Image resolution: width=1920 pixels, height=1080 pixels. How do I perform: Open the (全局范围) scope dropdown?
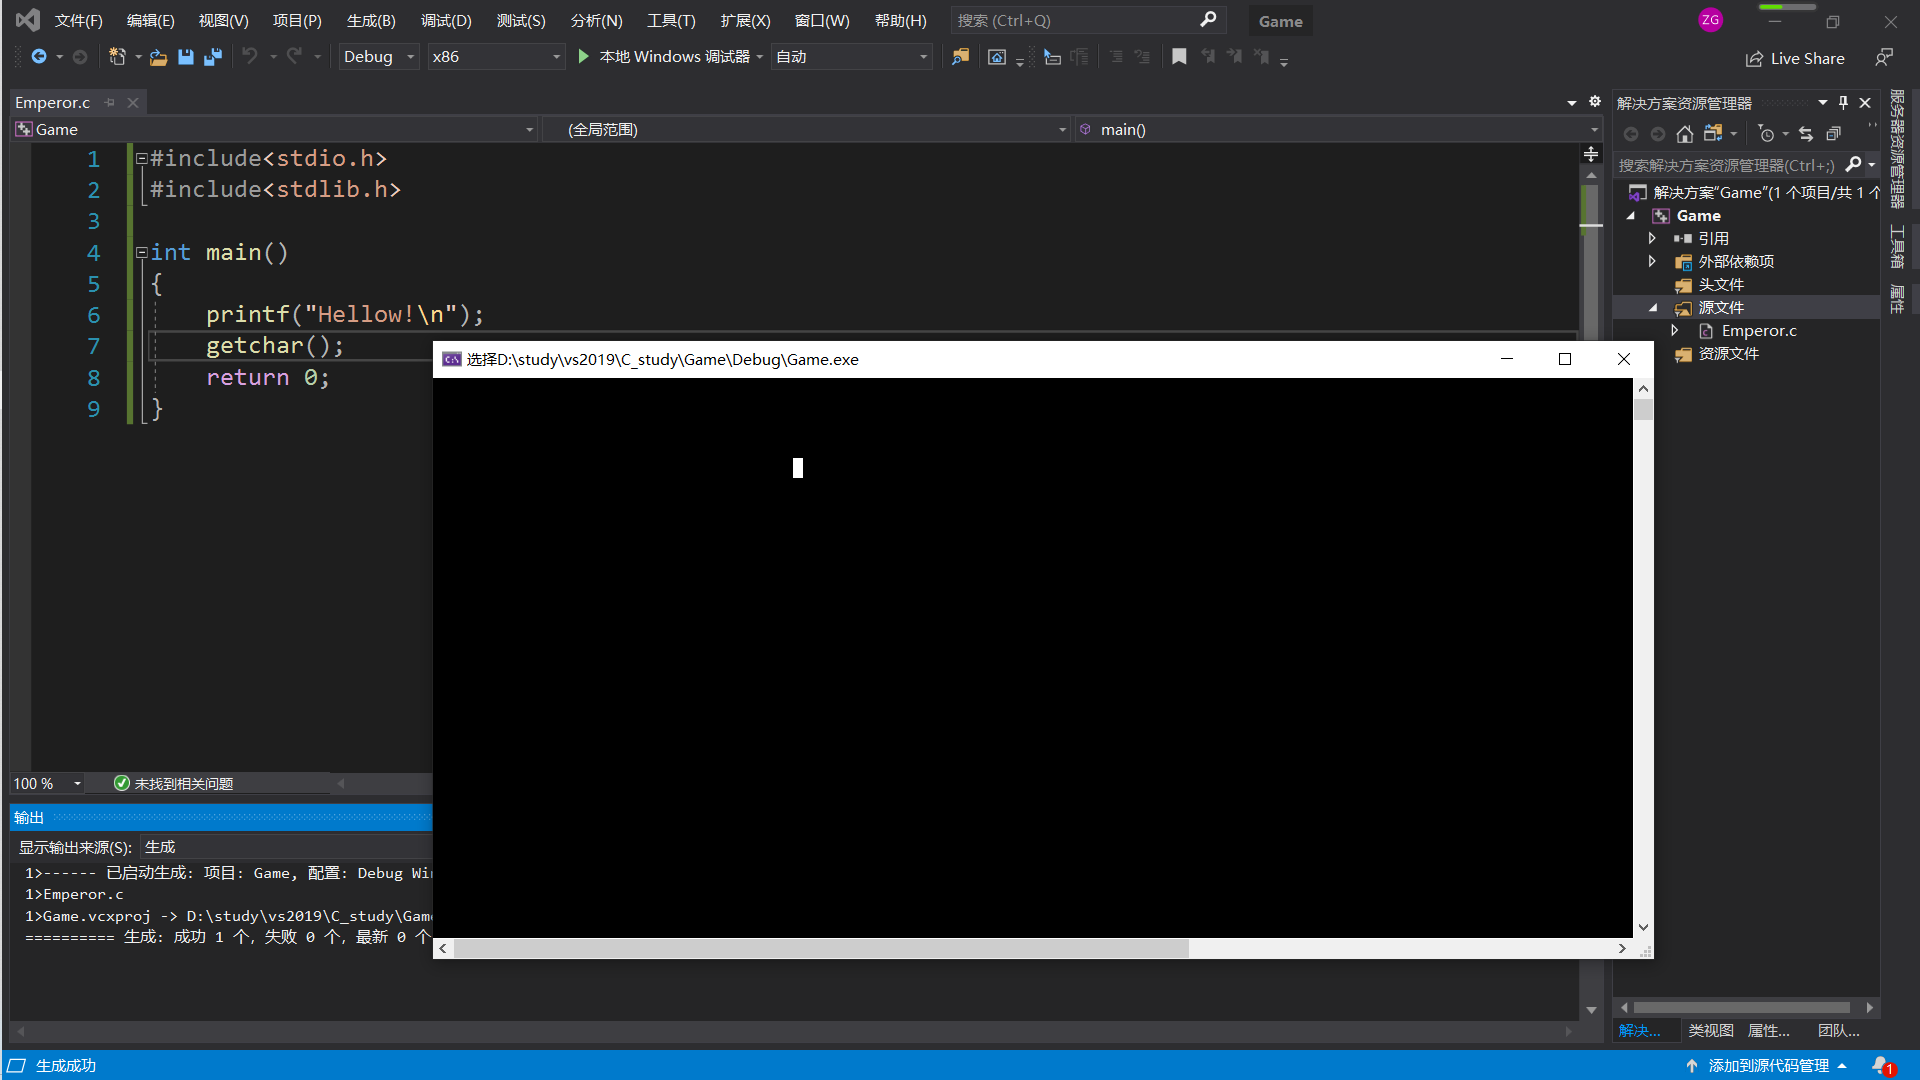[x=807, y=130]
